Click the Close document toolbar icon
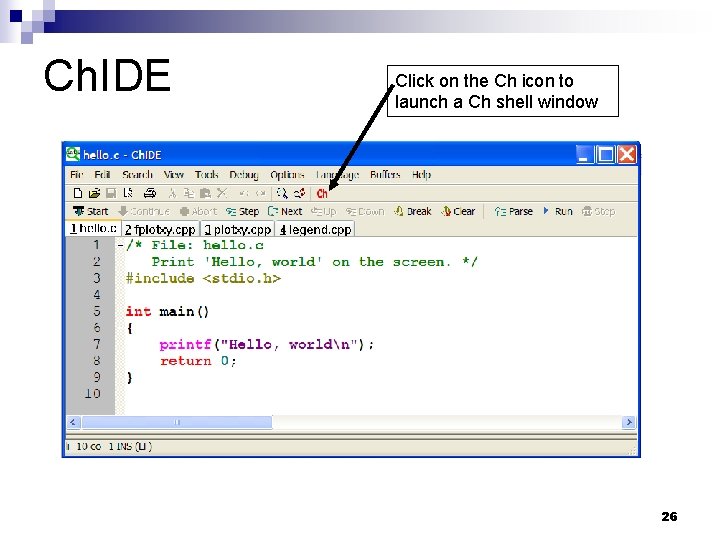The height and width of the screenshot is (540, 720). click(x=128, y=193)
